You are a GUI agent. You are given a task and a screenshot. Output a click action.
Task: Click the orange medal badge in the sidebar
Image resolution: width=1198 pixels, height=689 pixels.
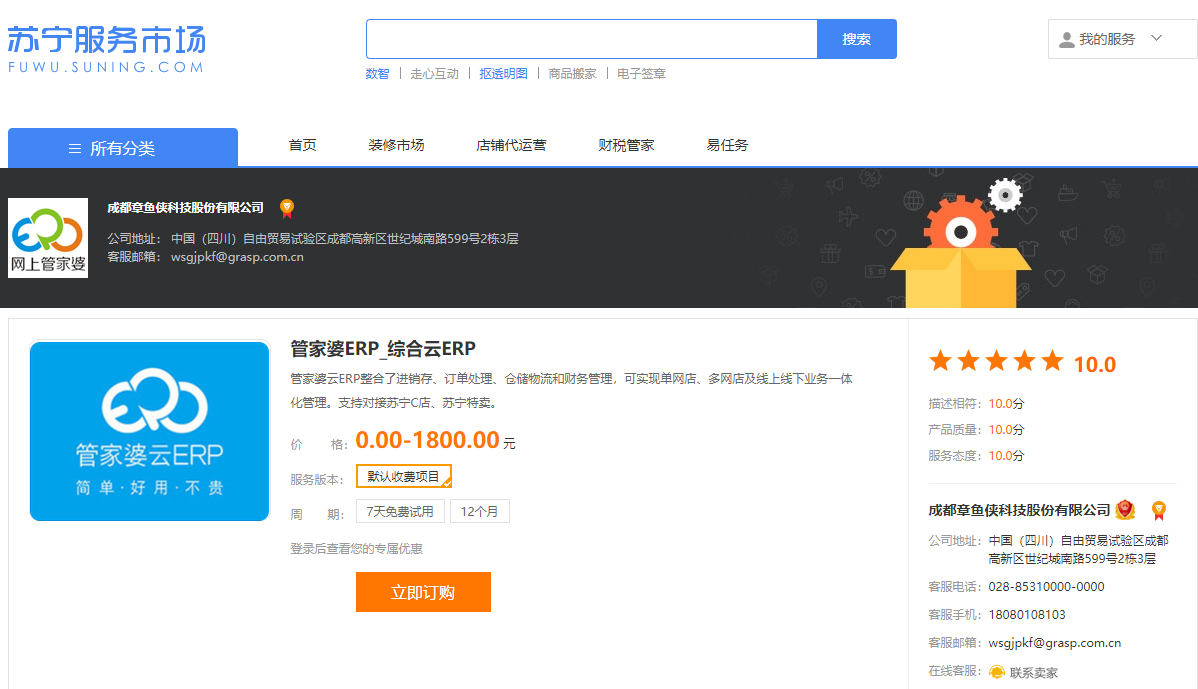pos(1159,510)
